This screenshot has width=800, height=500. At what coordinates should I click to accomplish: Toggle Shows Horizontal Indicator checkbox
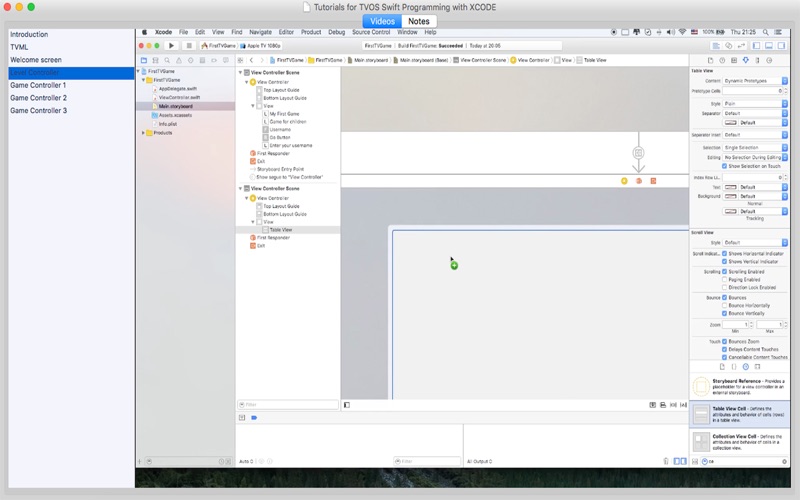pyautogui.click(x=724, y=254)
